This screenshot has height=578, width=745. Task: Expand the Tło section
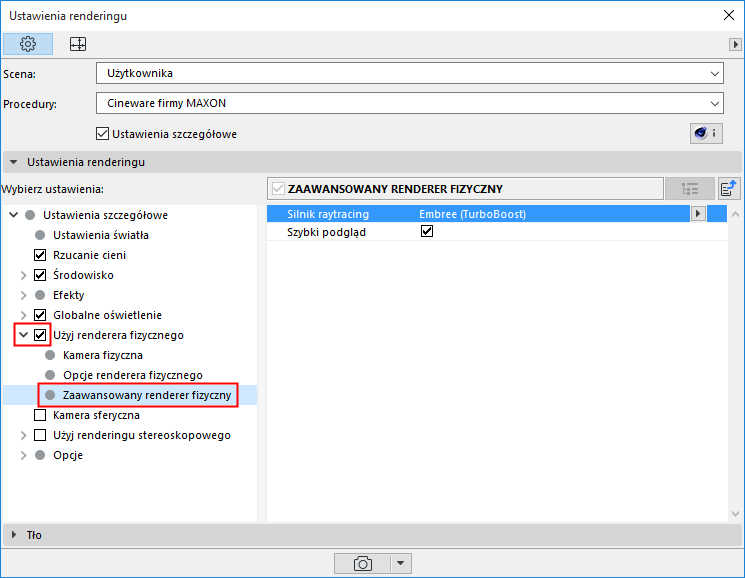pos(14,535)
